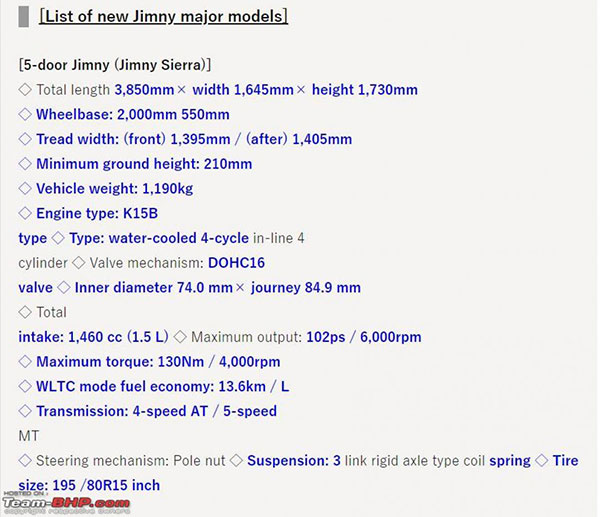Click the 'width 1,645mm' link
Screen dimensions: 600x517
(x=249, y=90)
